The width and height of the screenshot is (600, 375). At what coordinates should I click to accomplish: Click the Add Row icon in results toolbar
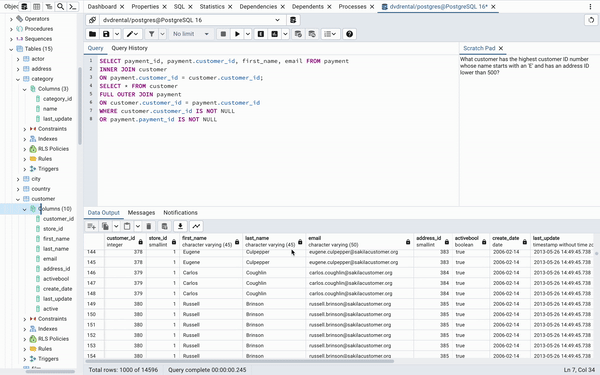[91, 226]
